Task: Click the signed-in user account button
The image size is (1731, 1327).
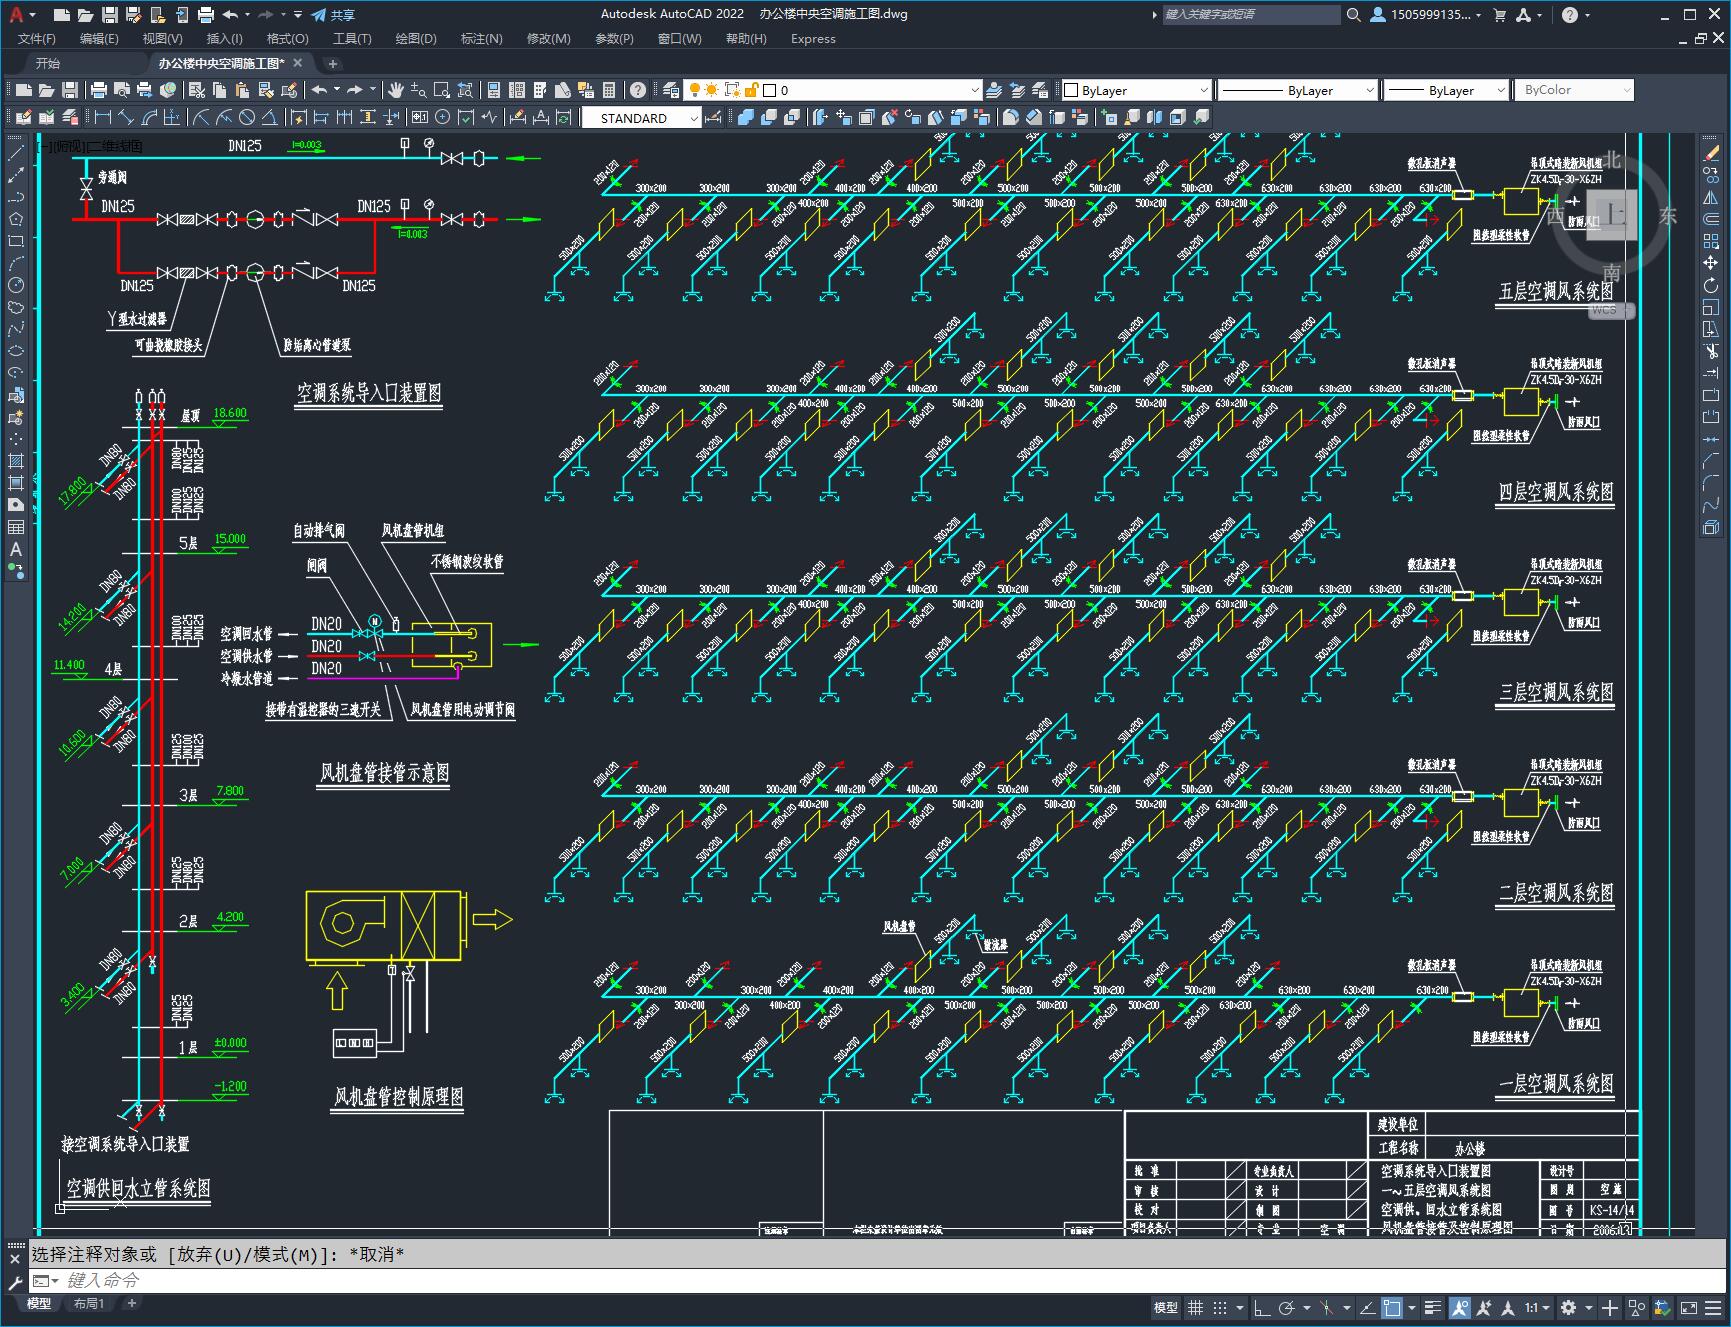Action: pos(1424,15)
